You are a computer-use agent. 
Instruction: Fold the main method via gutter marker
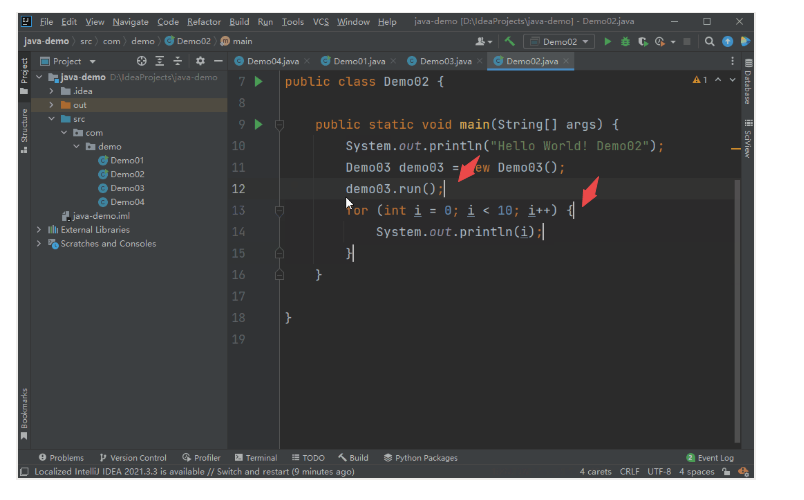coord(279,125)
